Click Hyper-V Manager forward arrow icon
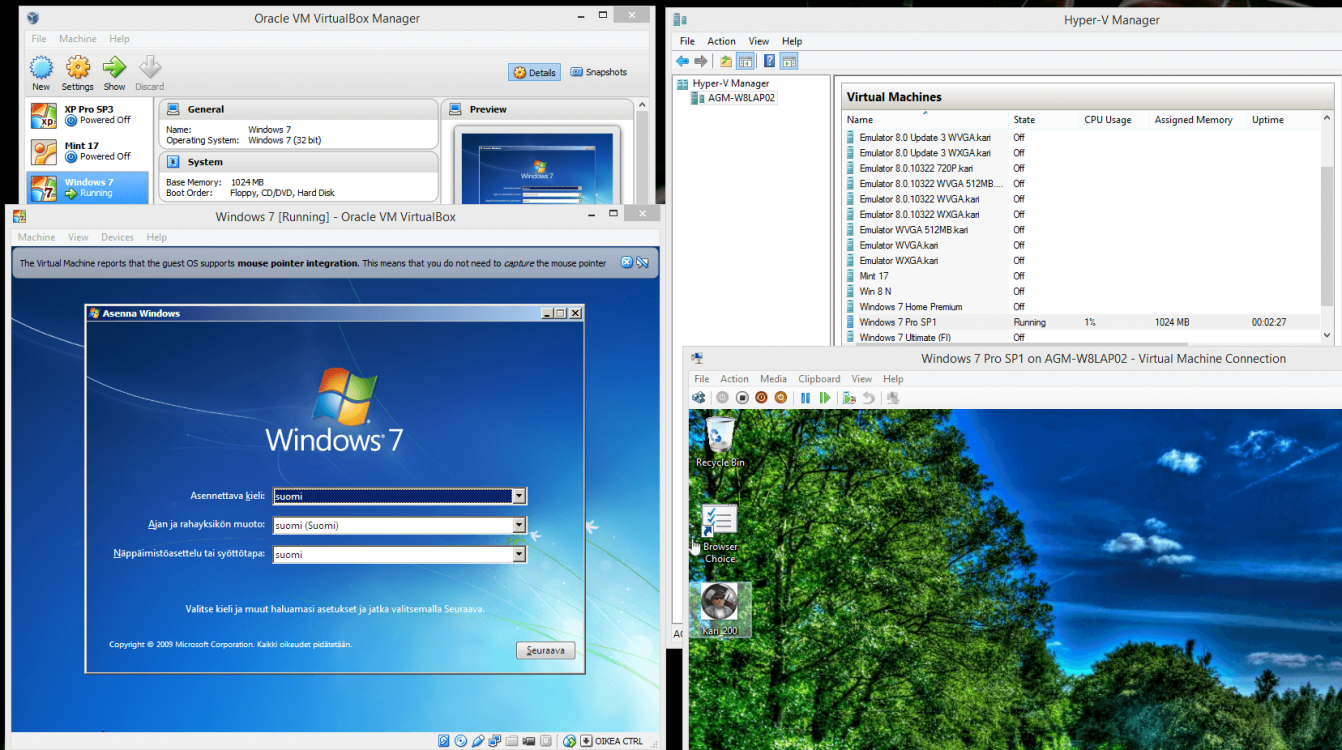The width and height of the screenshot is (1342, 750). 700,61
